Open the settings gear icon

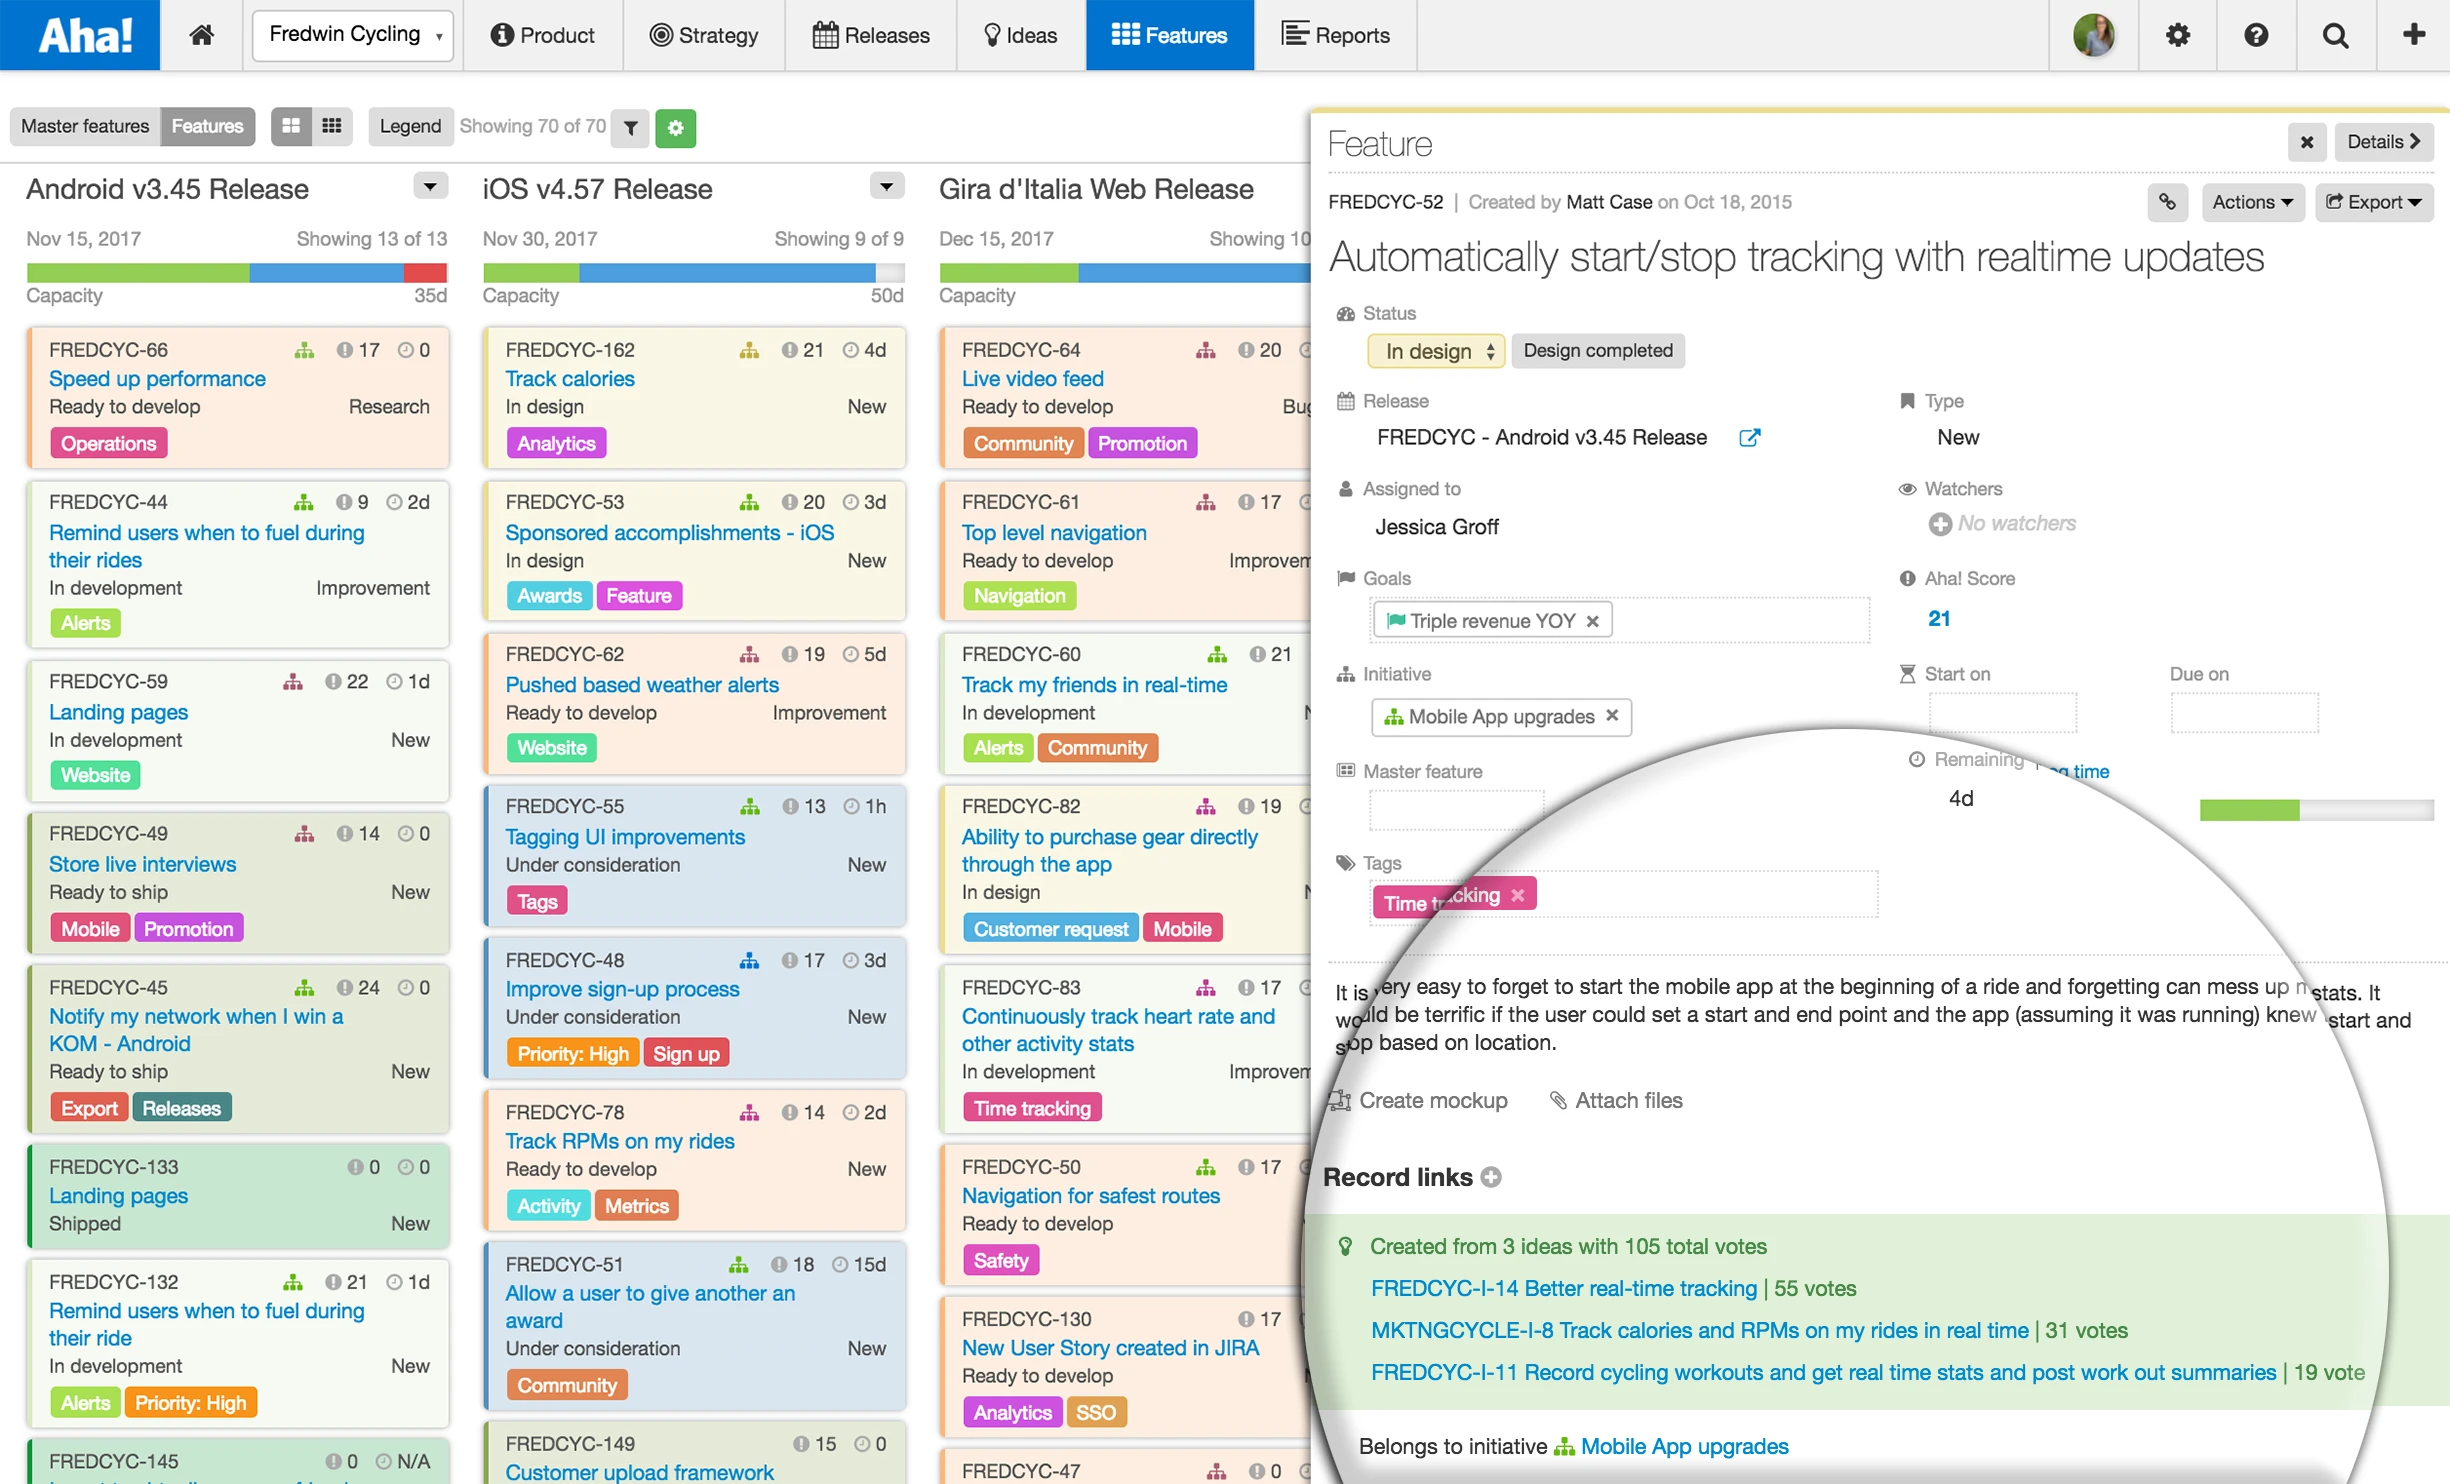[2177, 35]
